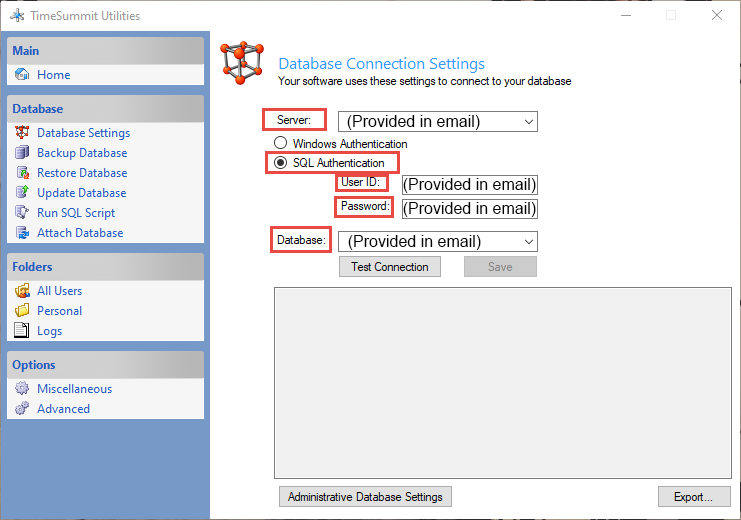Click the Attach Database icon
The image size is (741, 520).
pyautogui.click(x=22, y=233)
